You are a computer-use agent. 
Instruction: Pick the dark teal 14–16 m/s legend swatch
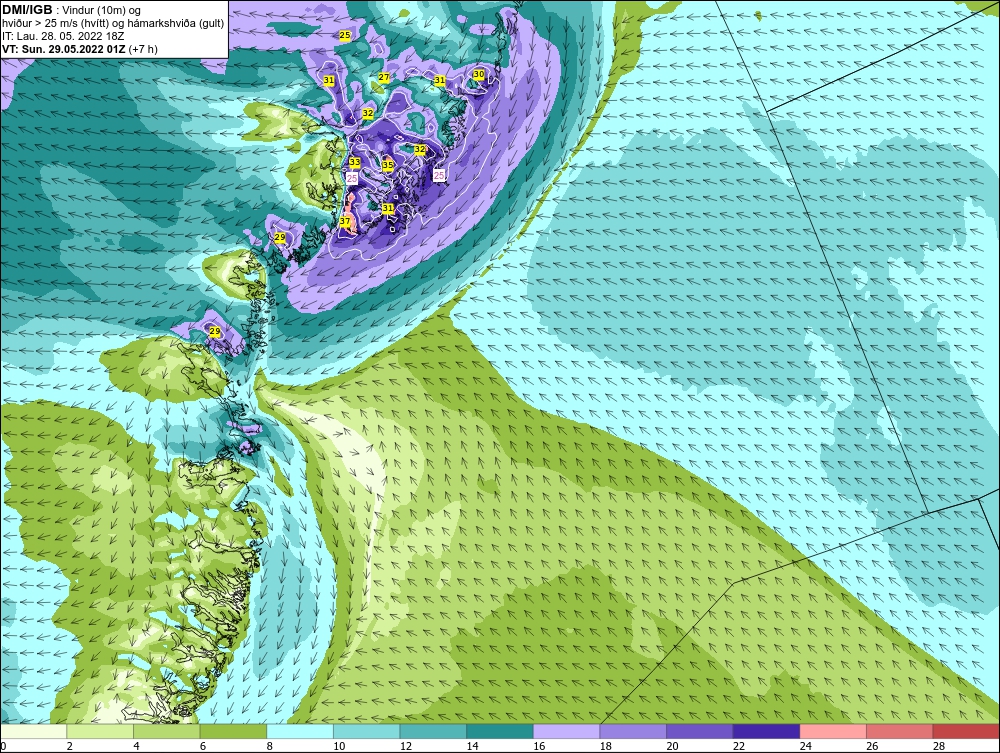(x=499, y=731)
